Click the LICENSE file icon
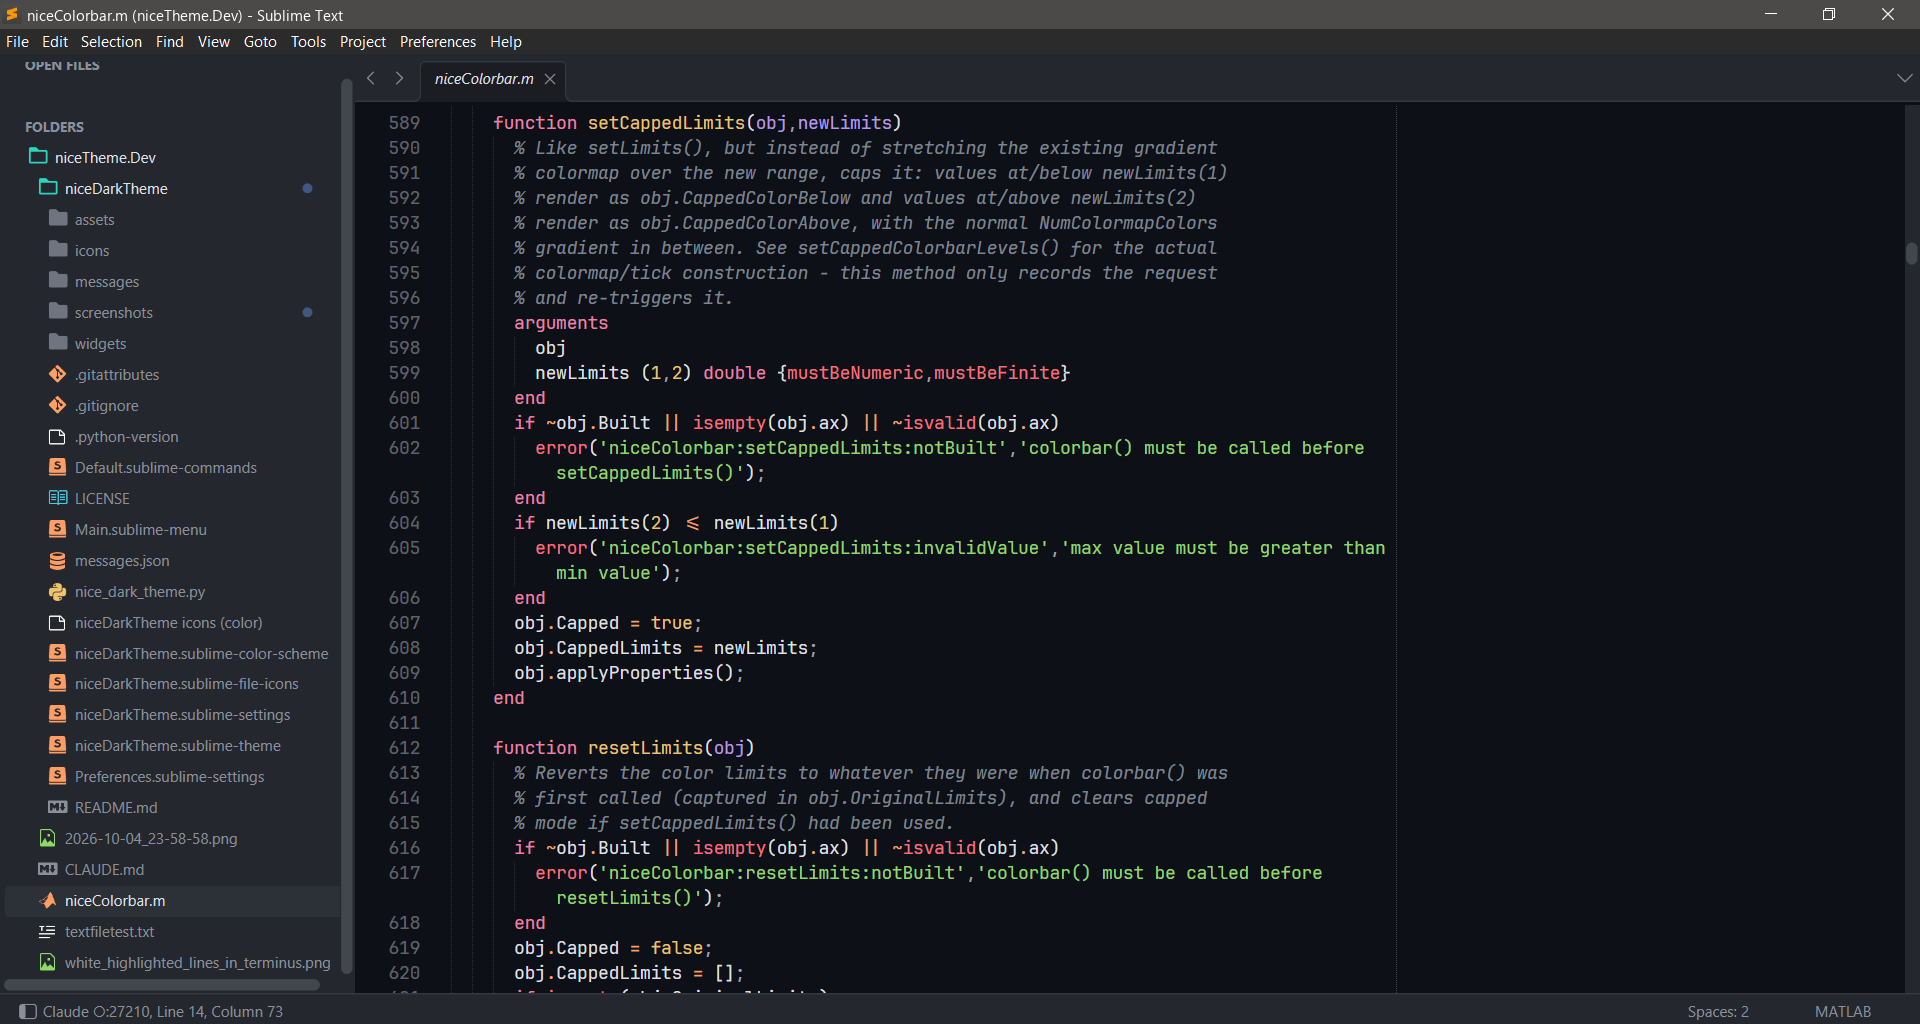Viewport: 1920px width, 1024px height. [58, 498]
